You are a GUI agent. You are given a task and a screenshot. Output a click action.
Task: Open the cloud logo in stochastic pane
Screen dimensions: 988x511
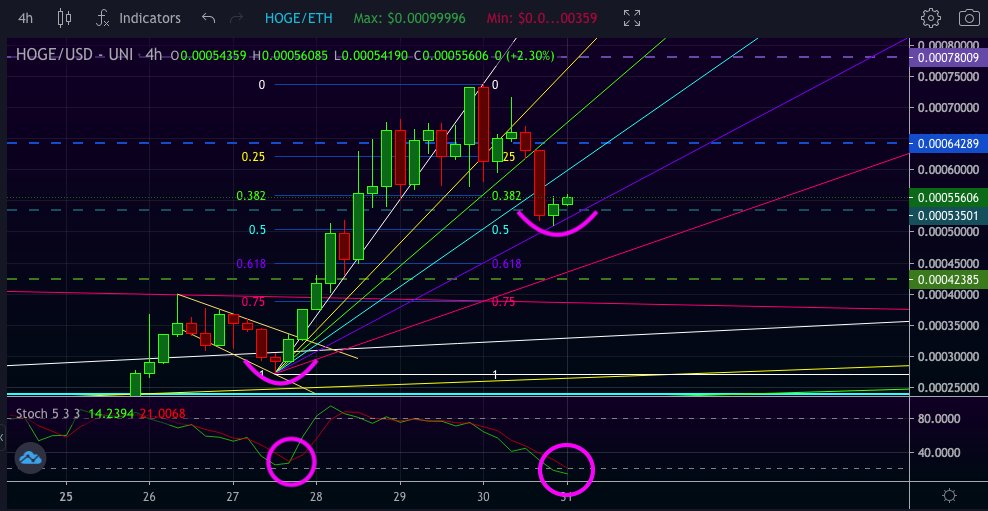click(30, 458)
